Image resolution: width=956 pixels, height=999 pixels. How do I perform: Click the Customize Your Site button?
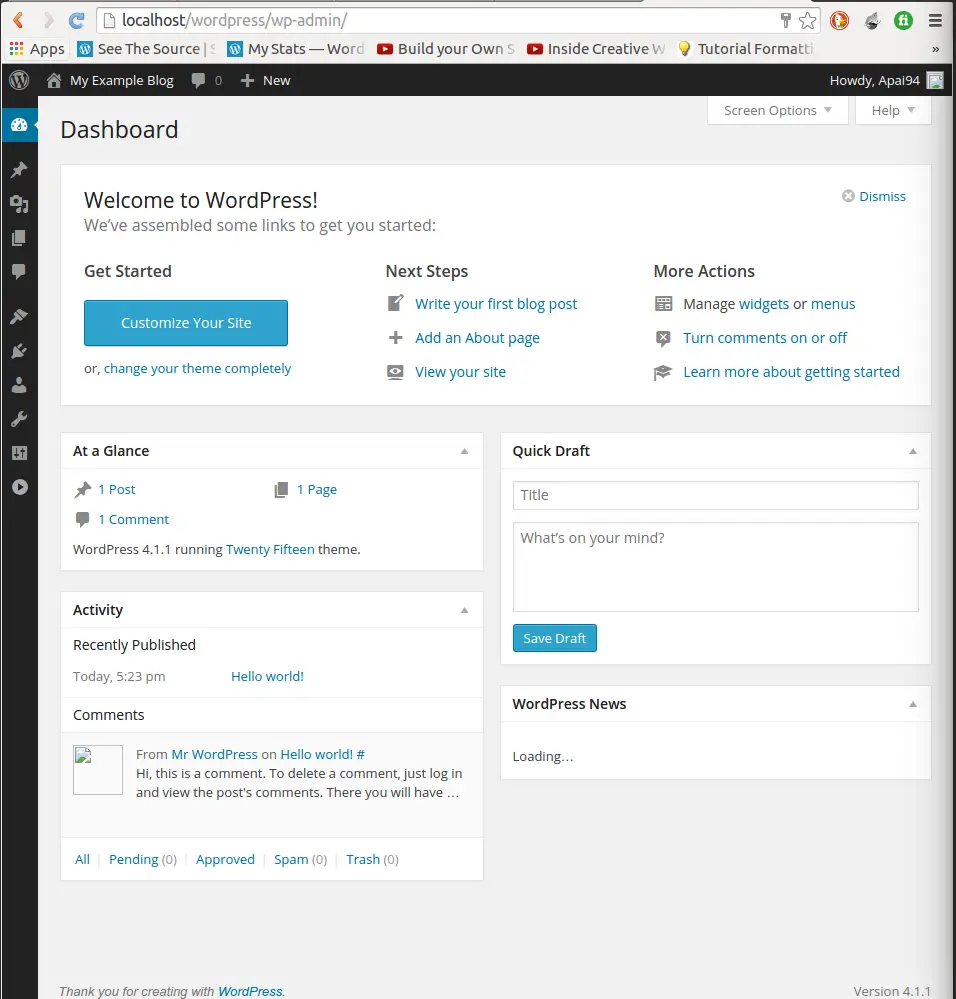(x=186, y=323)
